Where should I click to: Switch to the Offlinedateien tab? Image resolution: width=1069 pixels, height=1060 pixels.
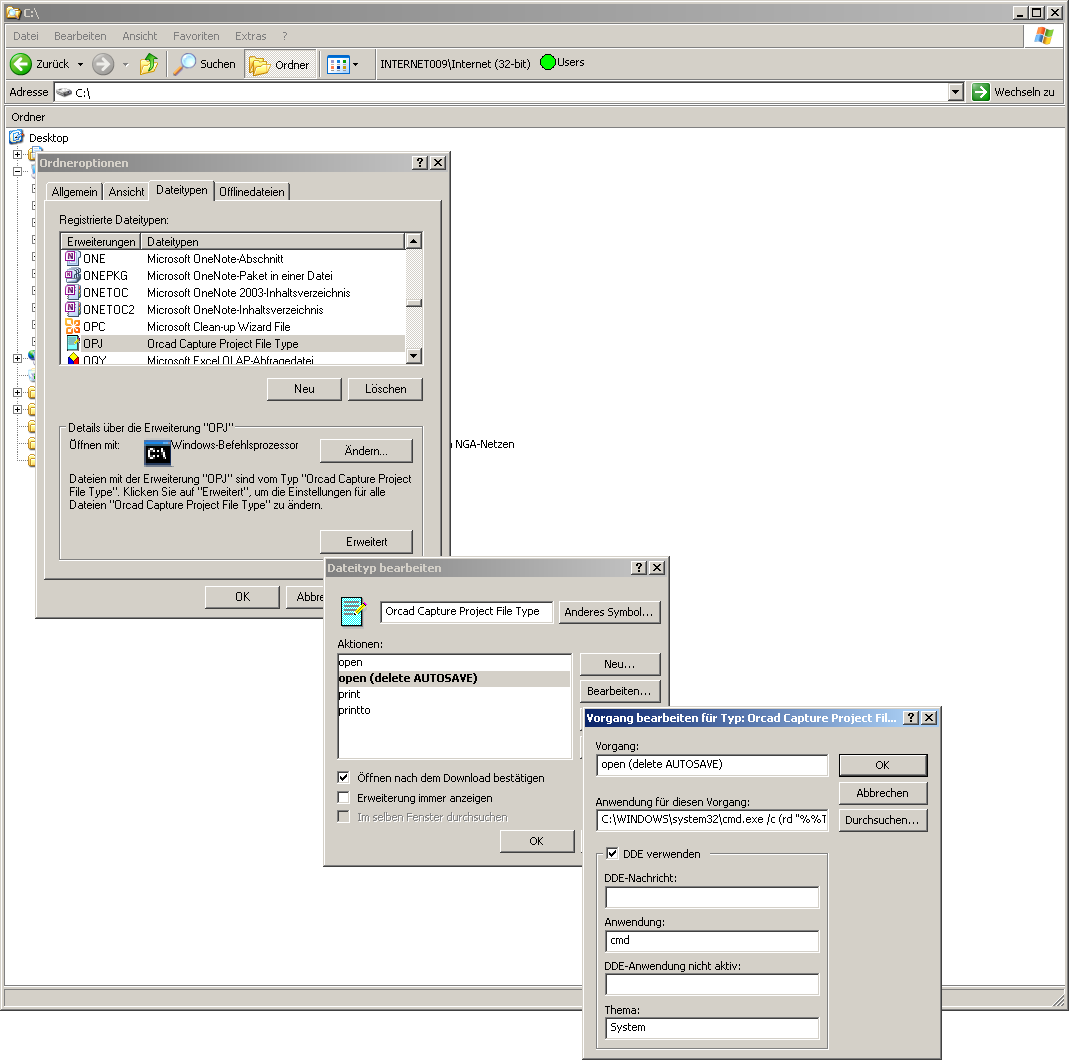click(x=252, y=192)
